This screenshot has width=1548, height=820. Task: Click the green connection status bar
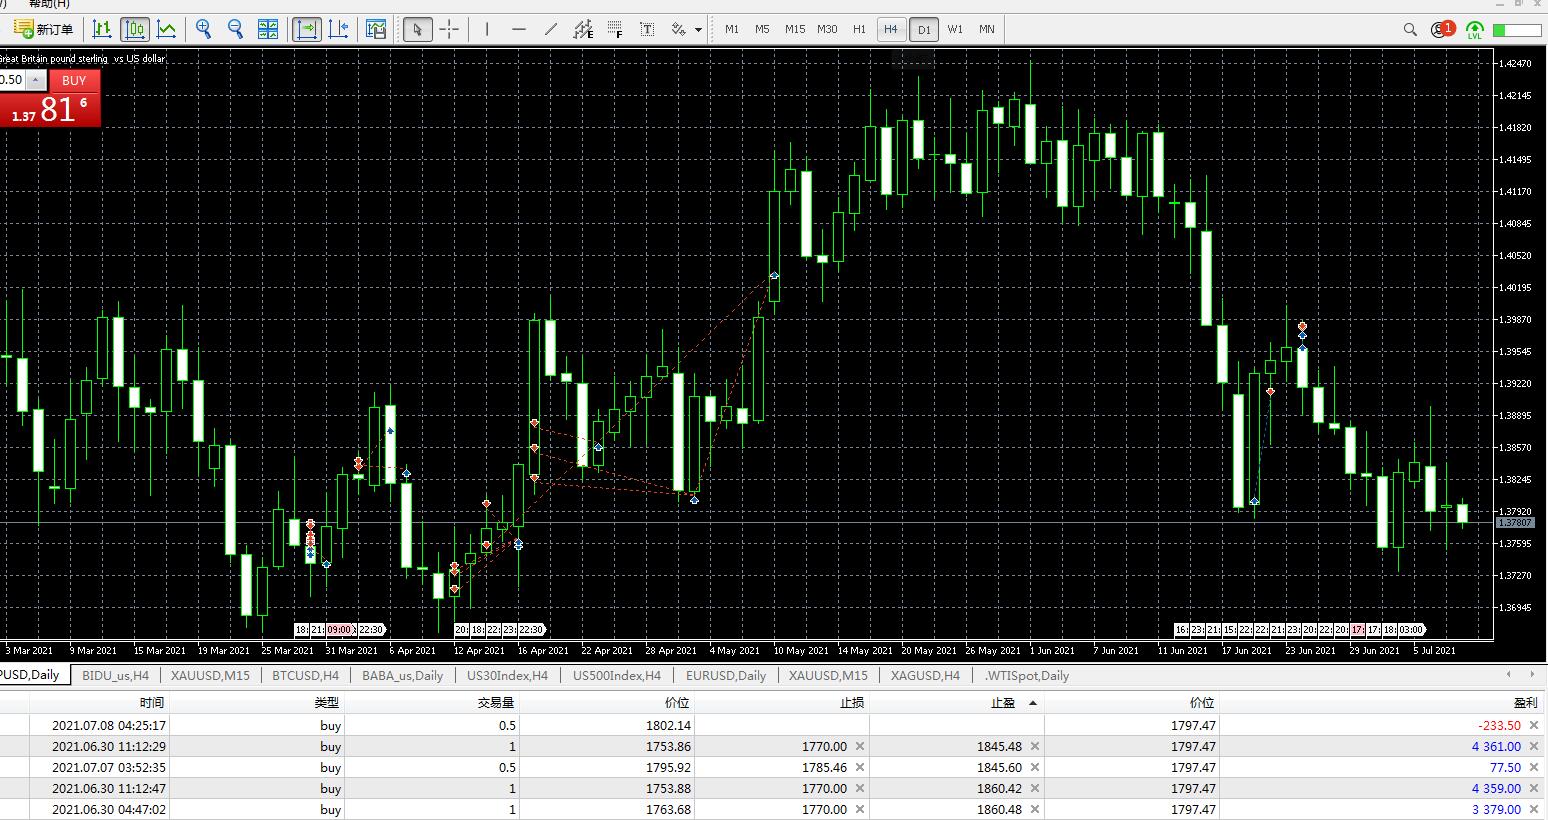[x=1517, y=30]
